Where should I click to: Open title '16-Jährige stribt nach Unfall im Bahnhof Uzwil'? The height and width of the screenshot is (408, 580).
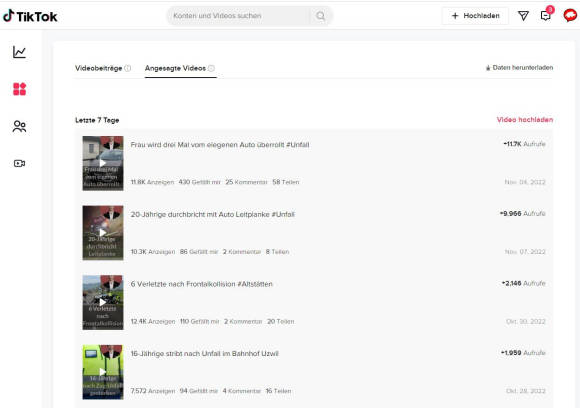coord(205,353)
